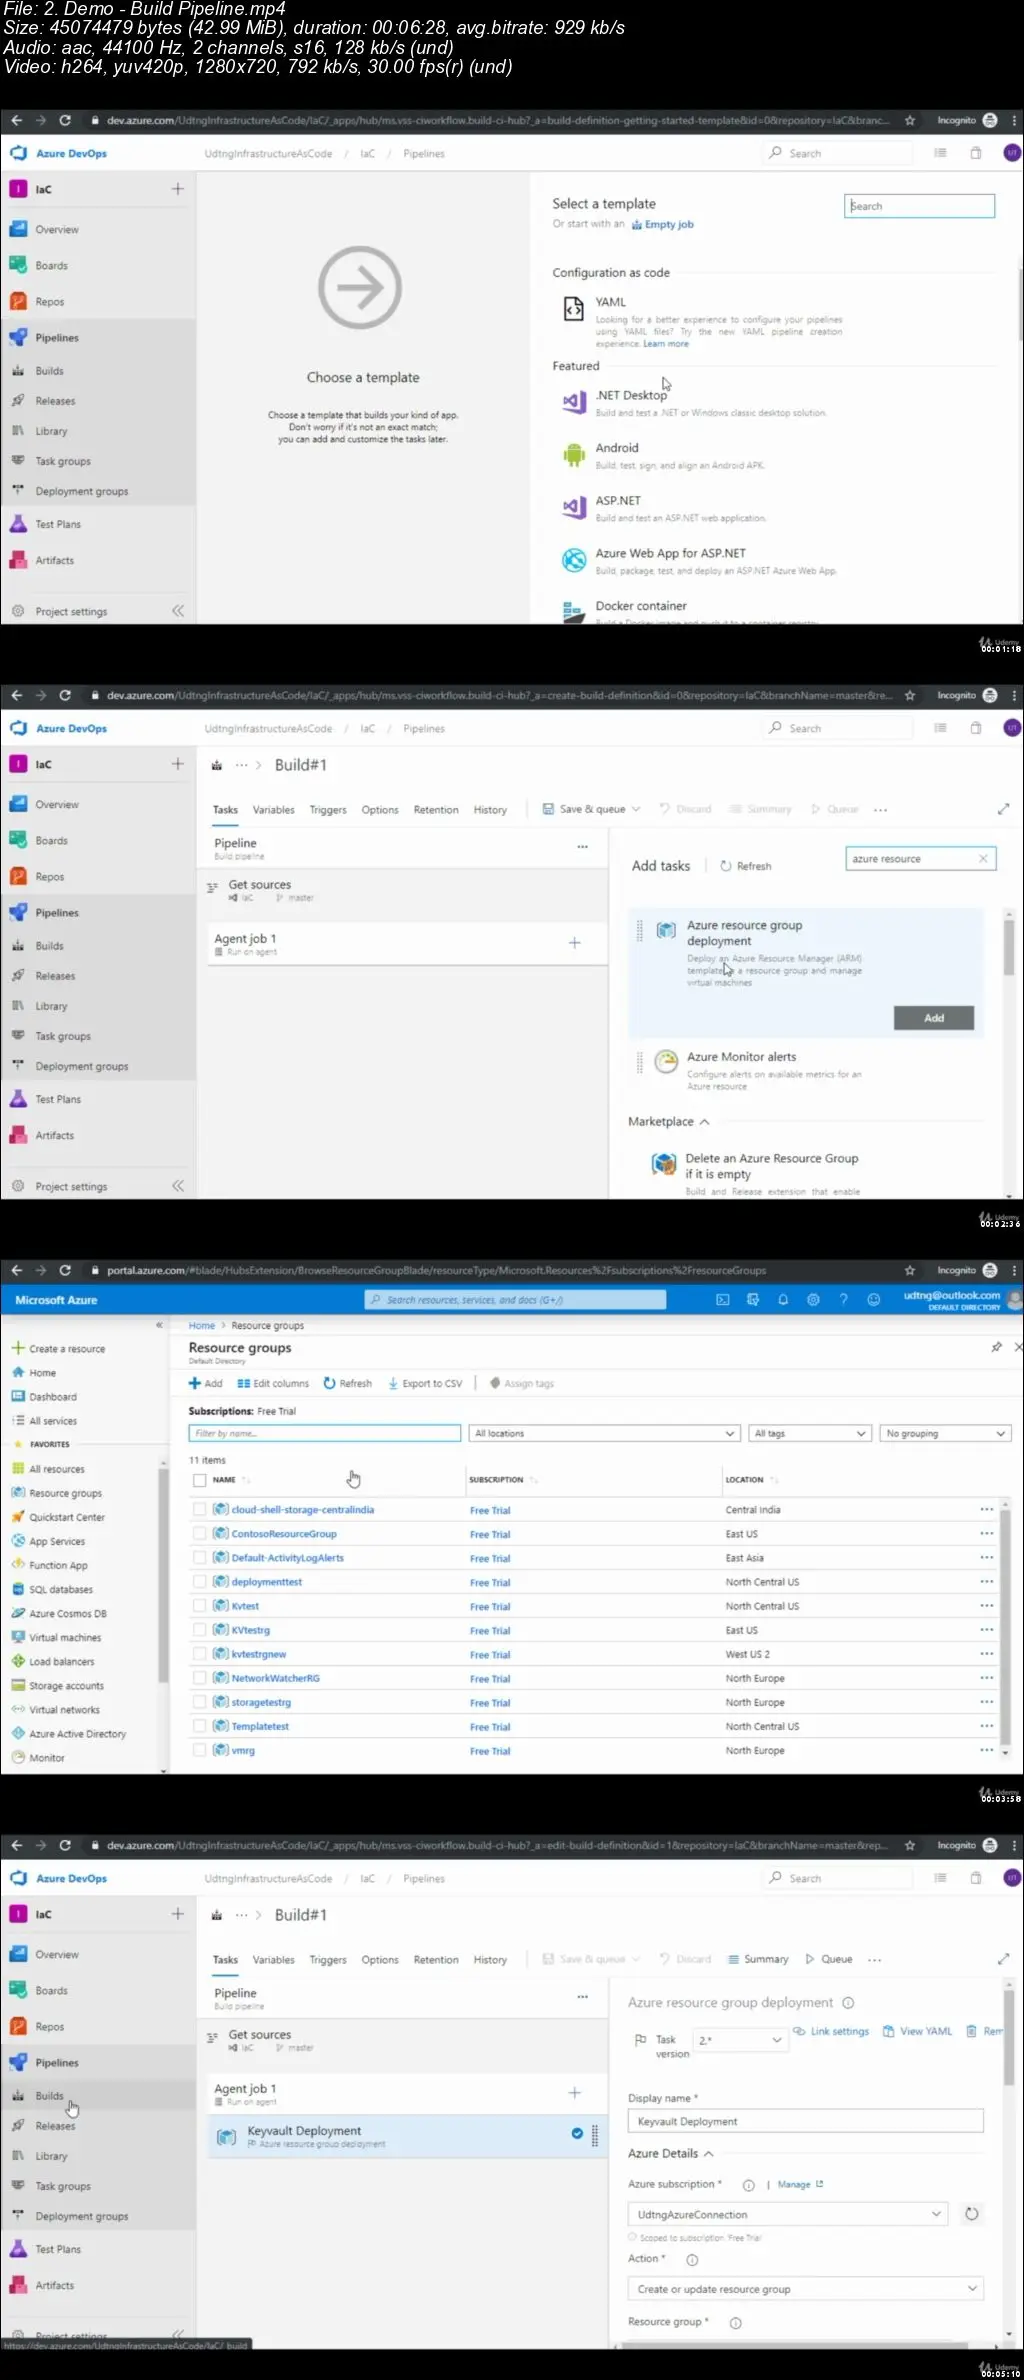Open the Manage link for Azure subscription

(800, 2184)
